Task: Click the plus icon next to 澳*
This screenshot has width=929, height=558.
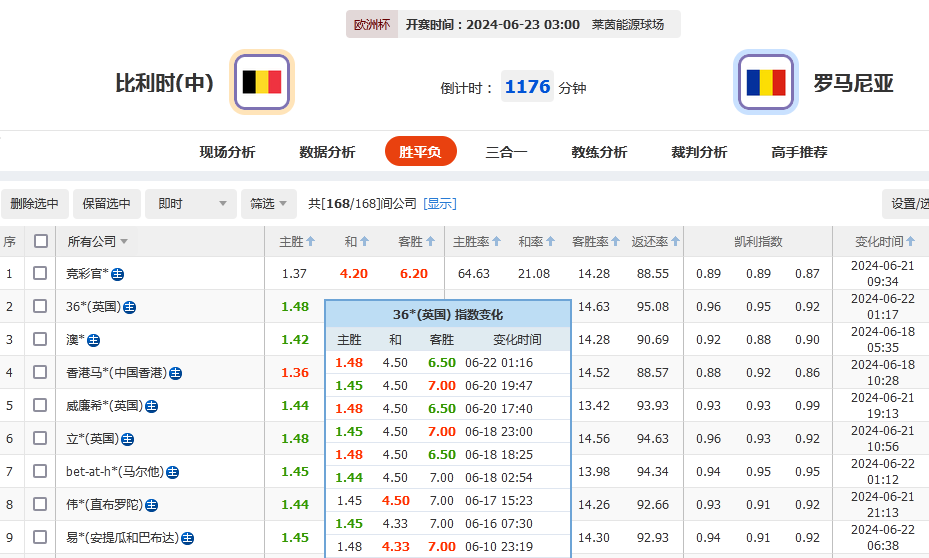Action: pos(94,340)
